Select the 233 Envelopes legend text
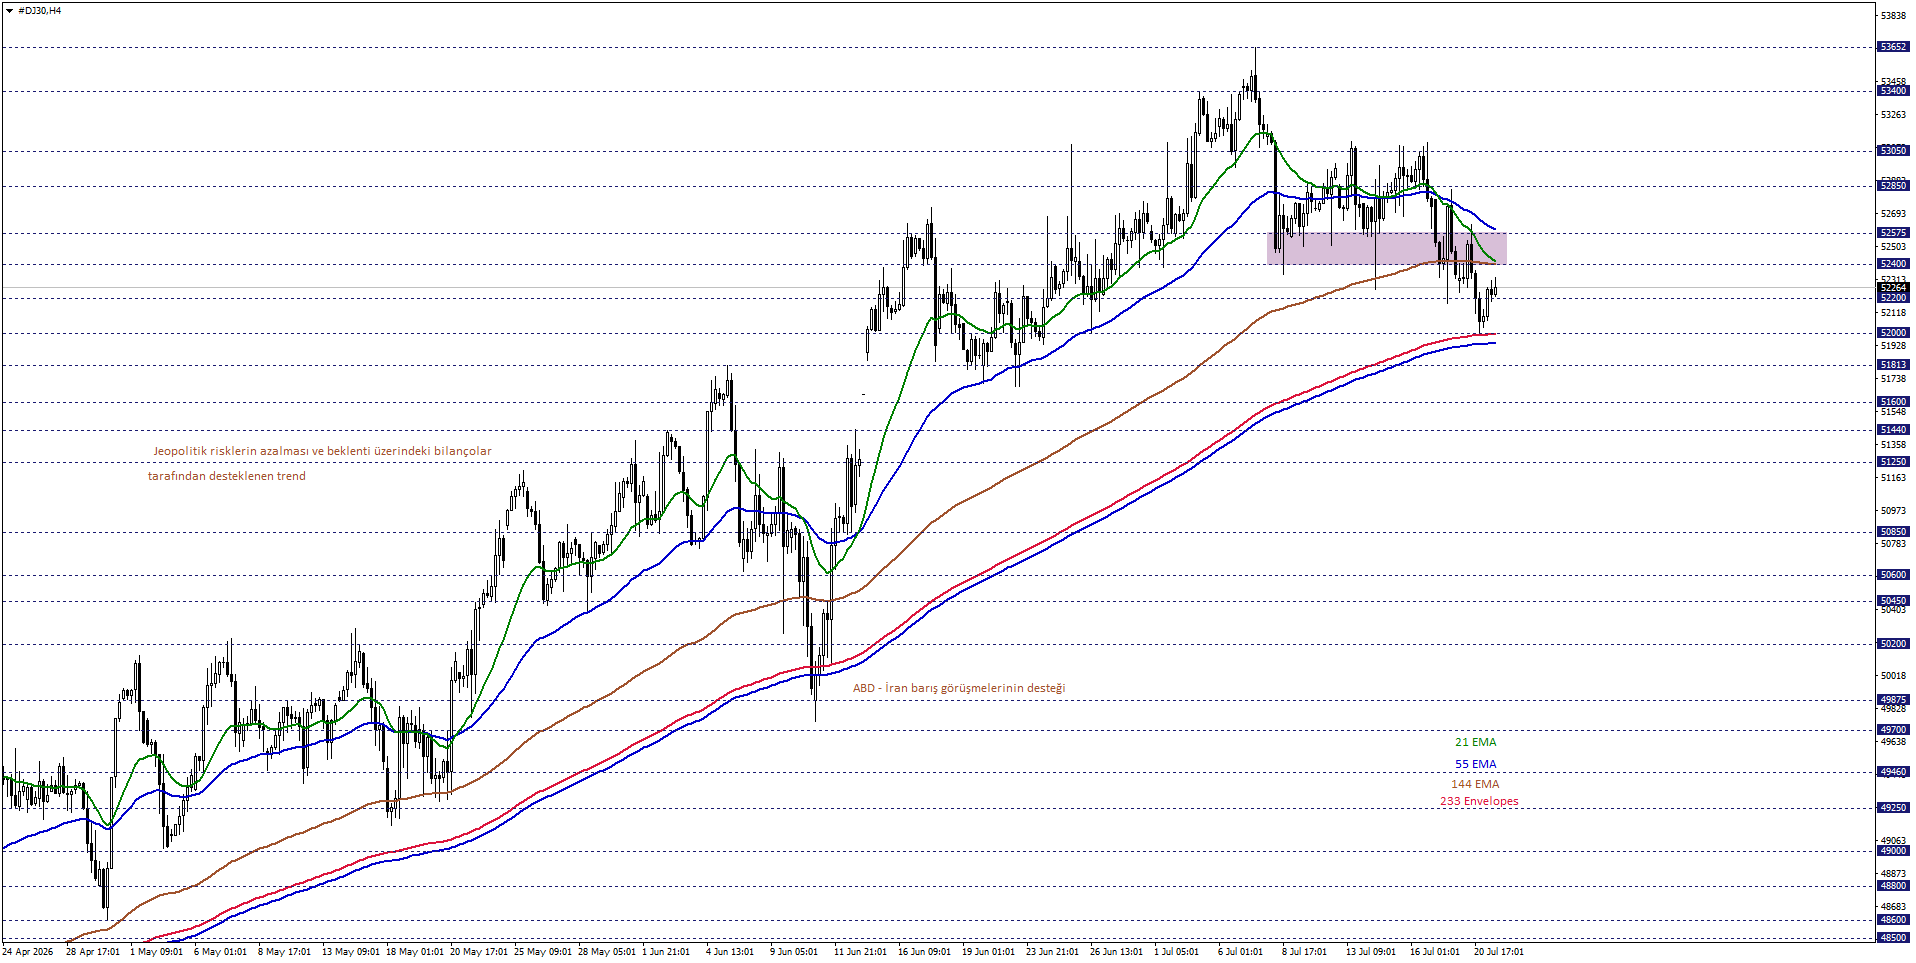The width and height of the screenshot is (1916, 963). pos(1479,801)
